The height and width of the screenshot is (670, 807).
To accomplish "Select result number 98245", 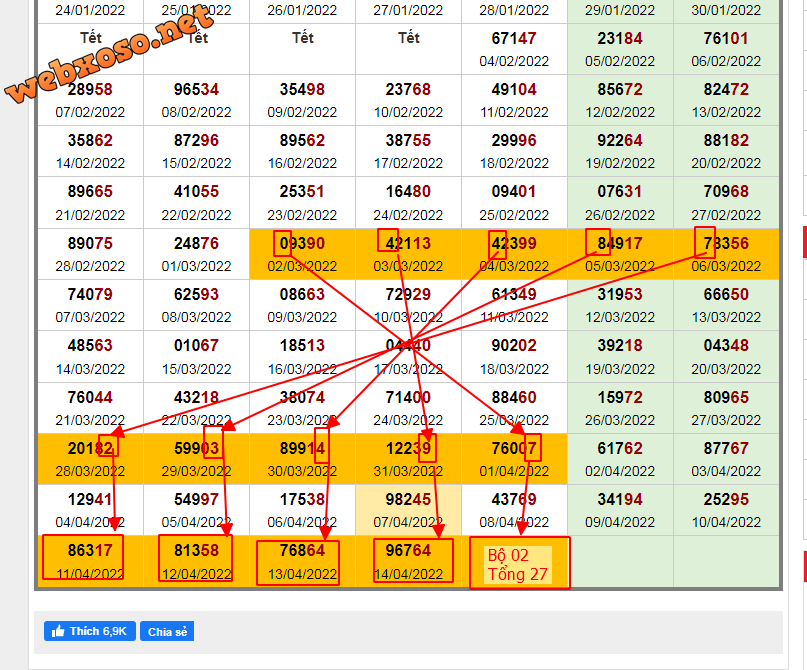I will pos(408,499).
